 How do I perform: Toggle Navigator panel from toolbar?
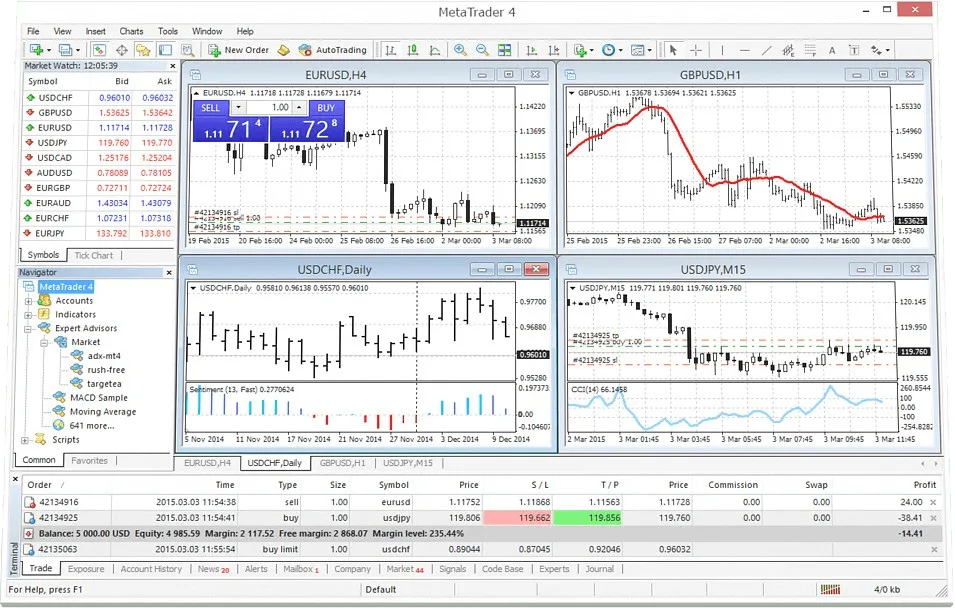(x=143, y=50)
